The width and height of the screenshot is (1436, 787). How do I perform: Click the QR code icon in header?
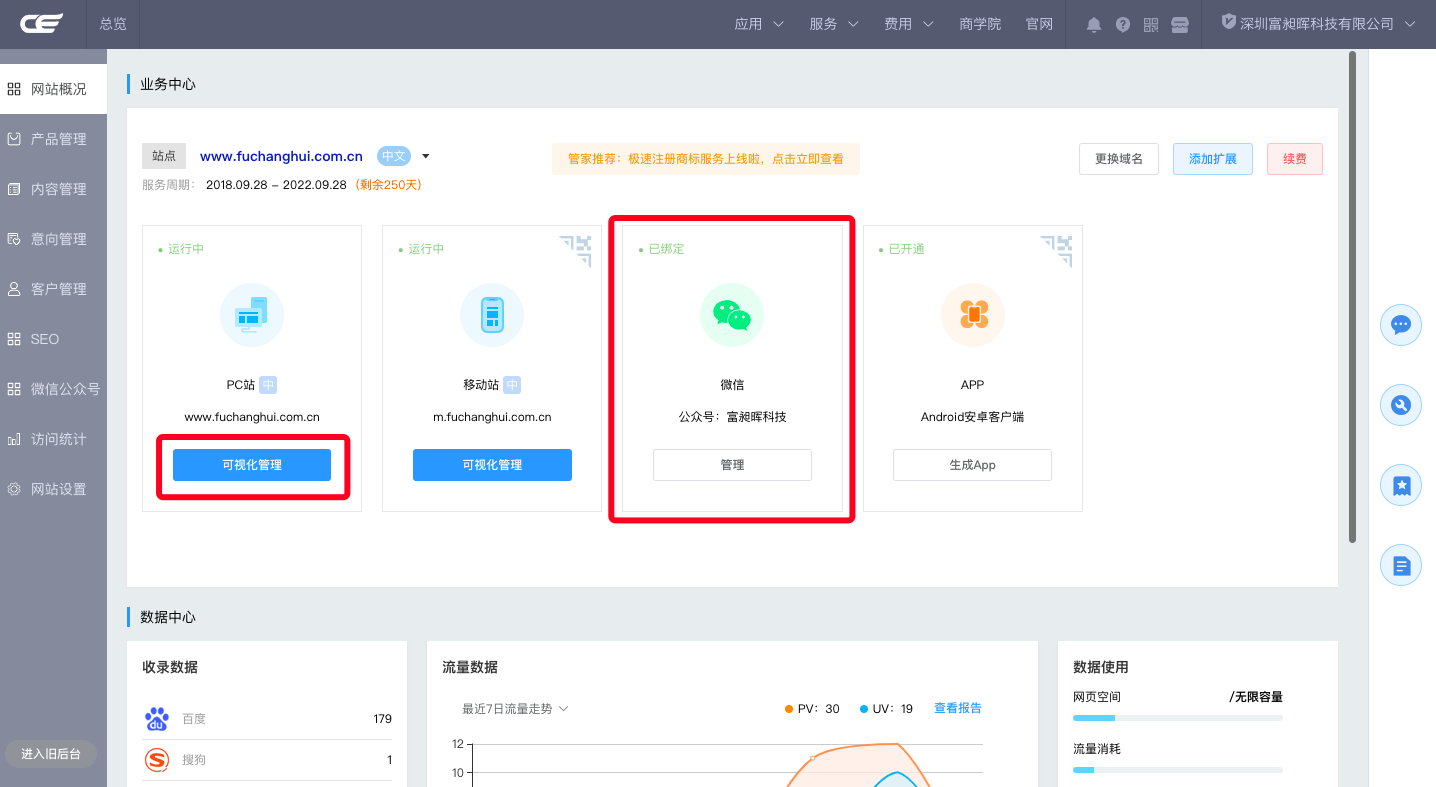coord(1151,25)
